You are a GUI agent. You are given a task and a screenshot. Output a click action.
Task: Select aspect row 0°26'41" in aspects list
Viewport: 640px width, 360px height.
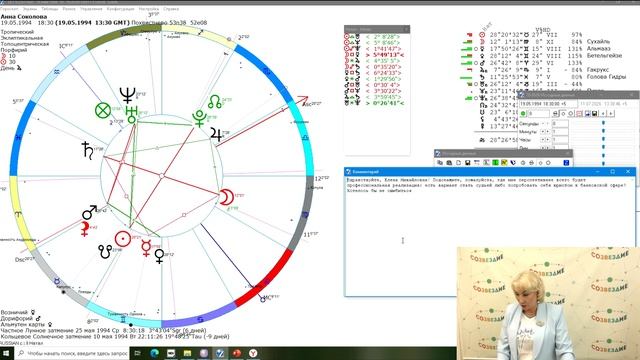(x=375, y=103)
